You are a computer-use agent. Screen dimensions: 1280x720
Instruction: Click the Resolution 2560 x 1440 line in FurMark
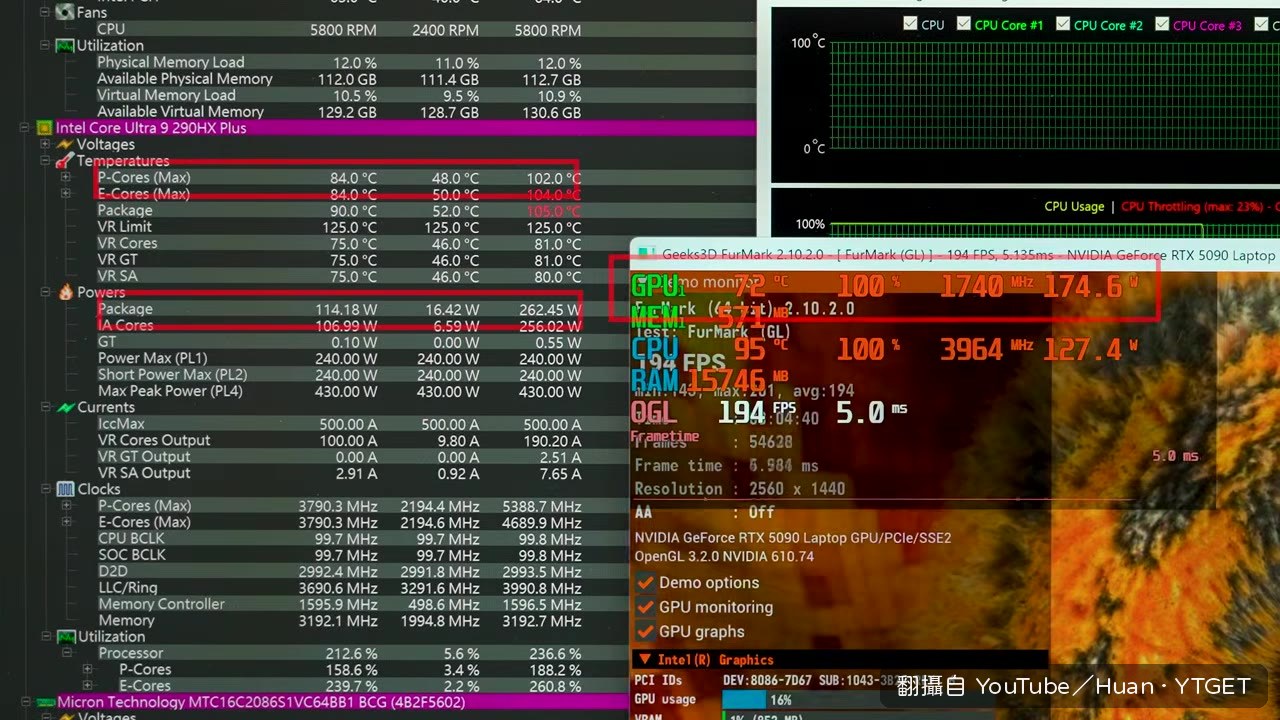[740, 489]
